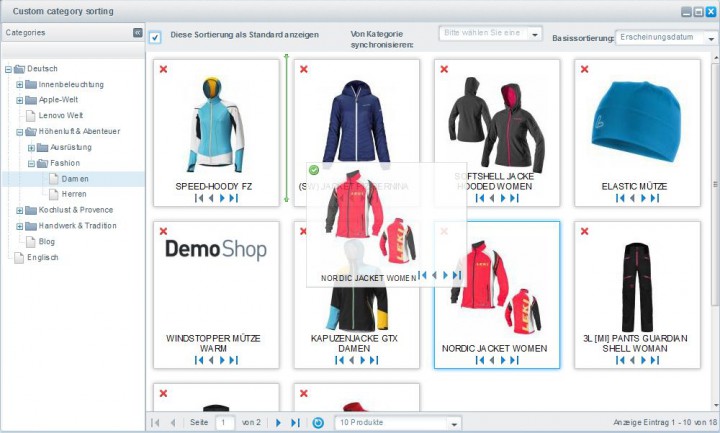
Task: Expand the Ausrüstung folder
Action: 31,148
